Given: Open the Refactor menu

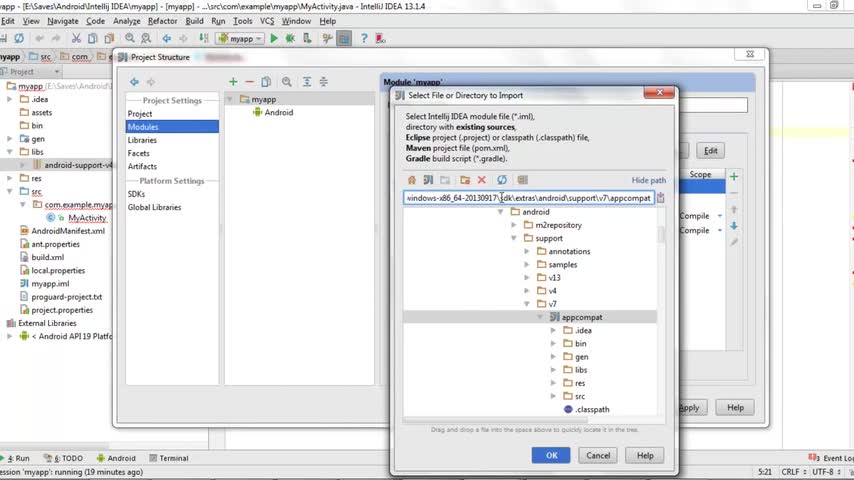Looking at the screenshot, I should (x=162, y=21).
